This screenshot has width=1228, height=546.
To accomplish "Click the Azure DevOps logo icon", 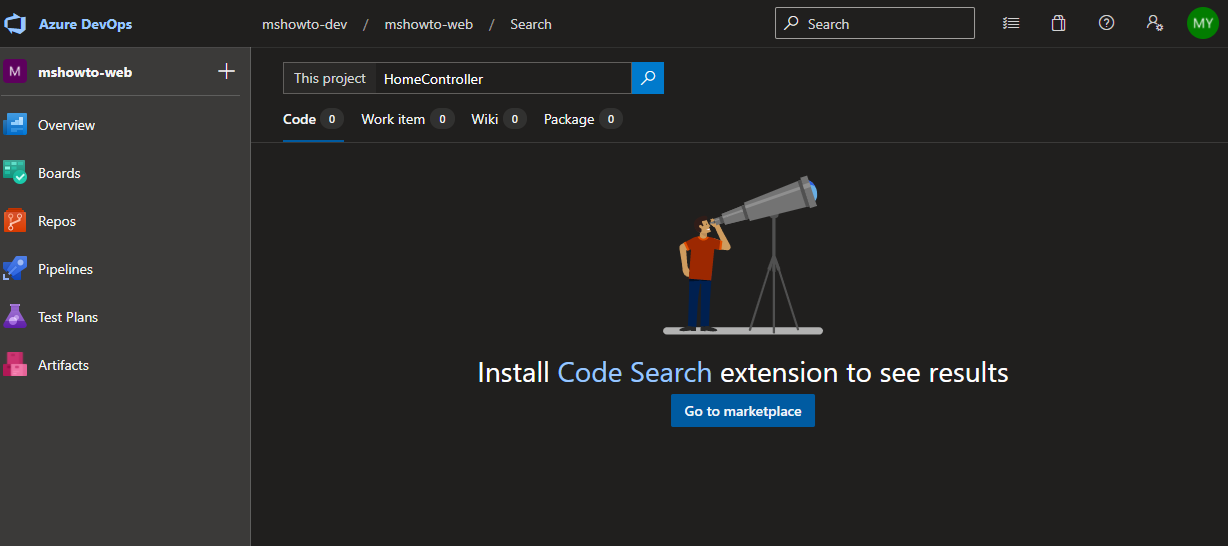I will 15,24.
